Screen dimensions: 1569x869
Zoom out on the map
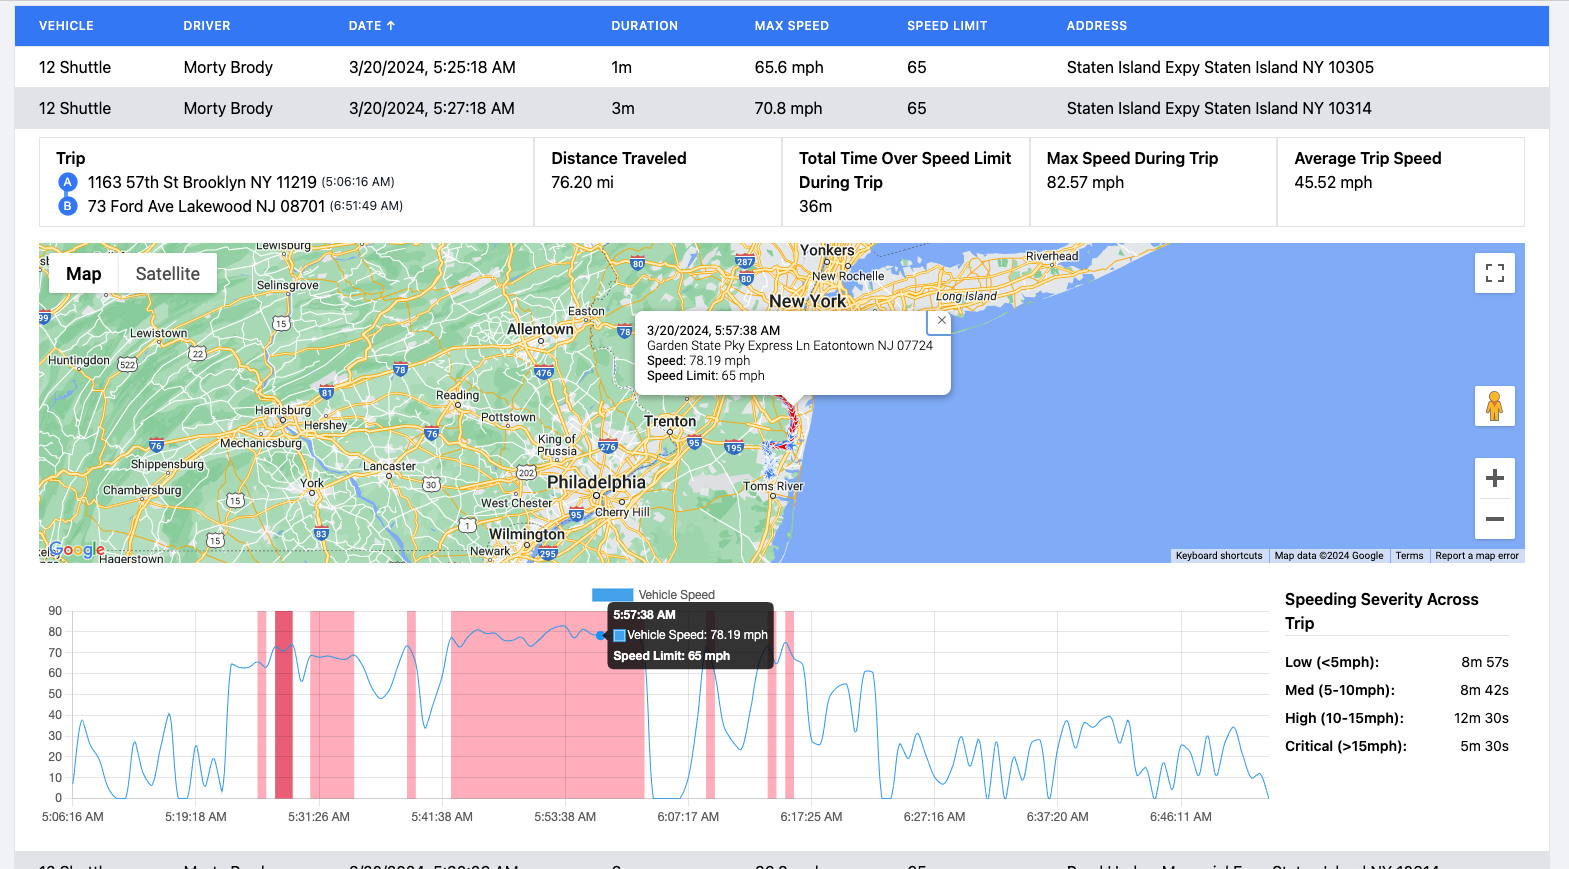[1494, 519]
